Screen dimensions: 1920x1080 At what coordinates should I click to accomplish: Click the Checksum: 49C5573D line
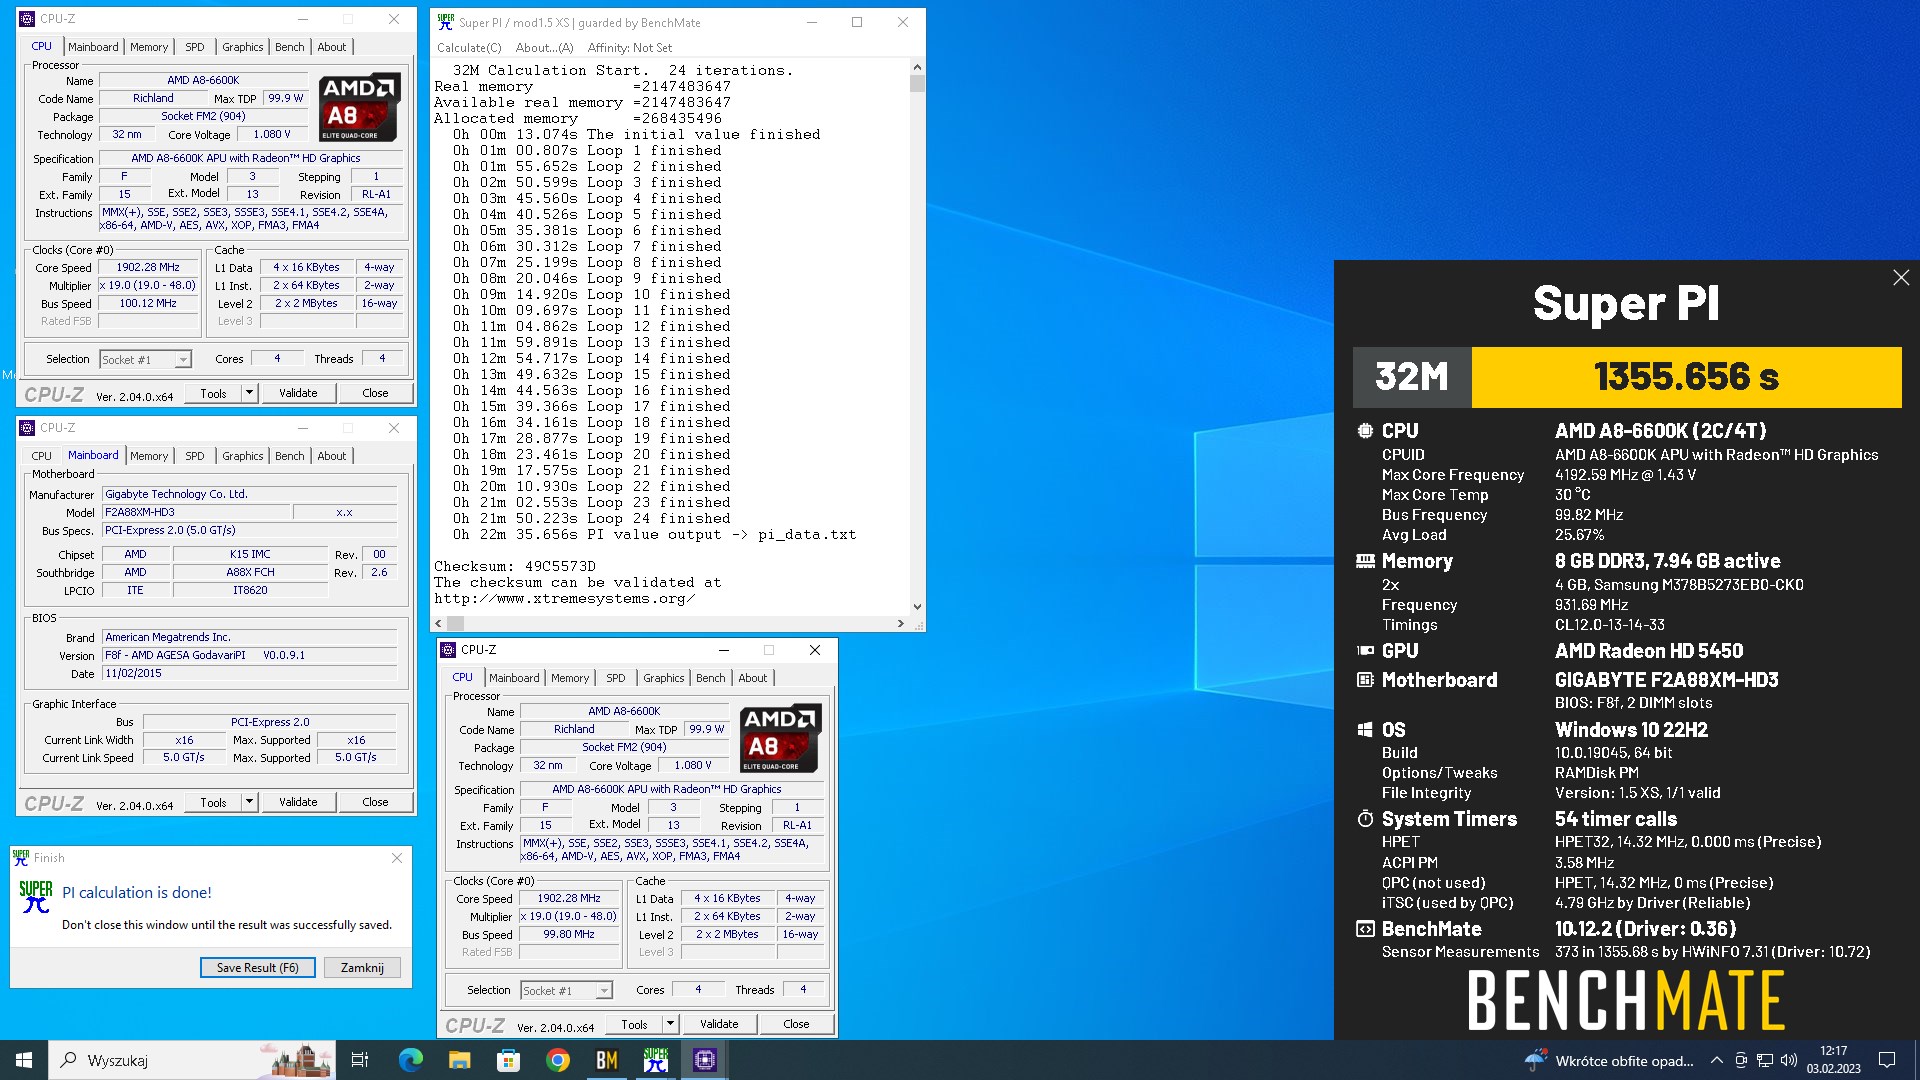pos(515,566)
